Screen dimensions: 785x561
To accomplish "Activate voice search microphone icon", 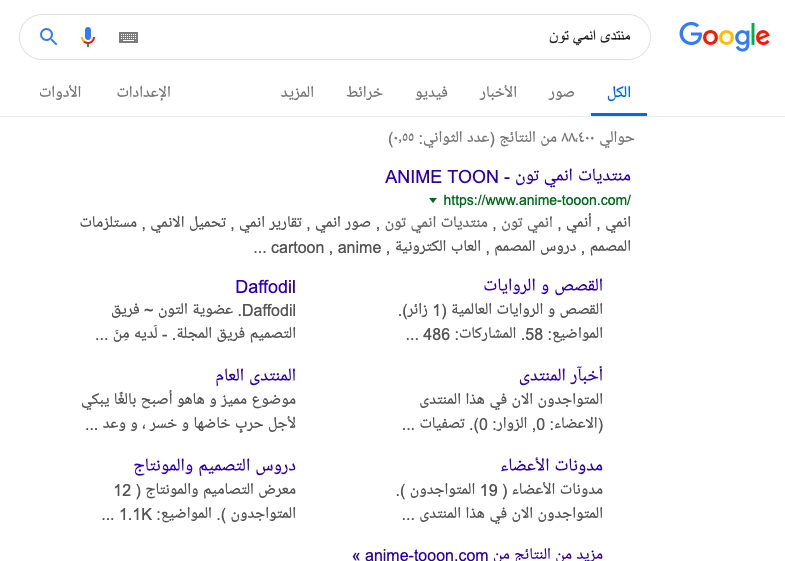I will [x=88, y=37].
